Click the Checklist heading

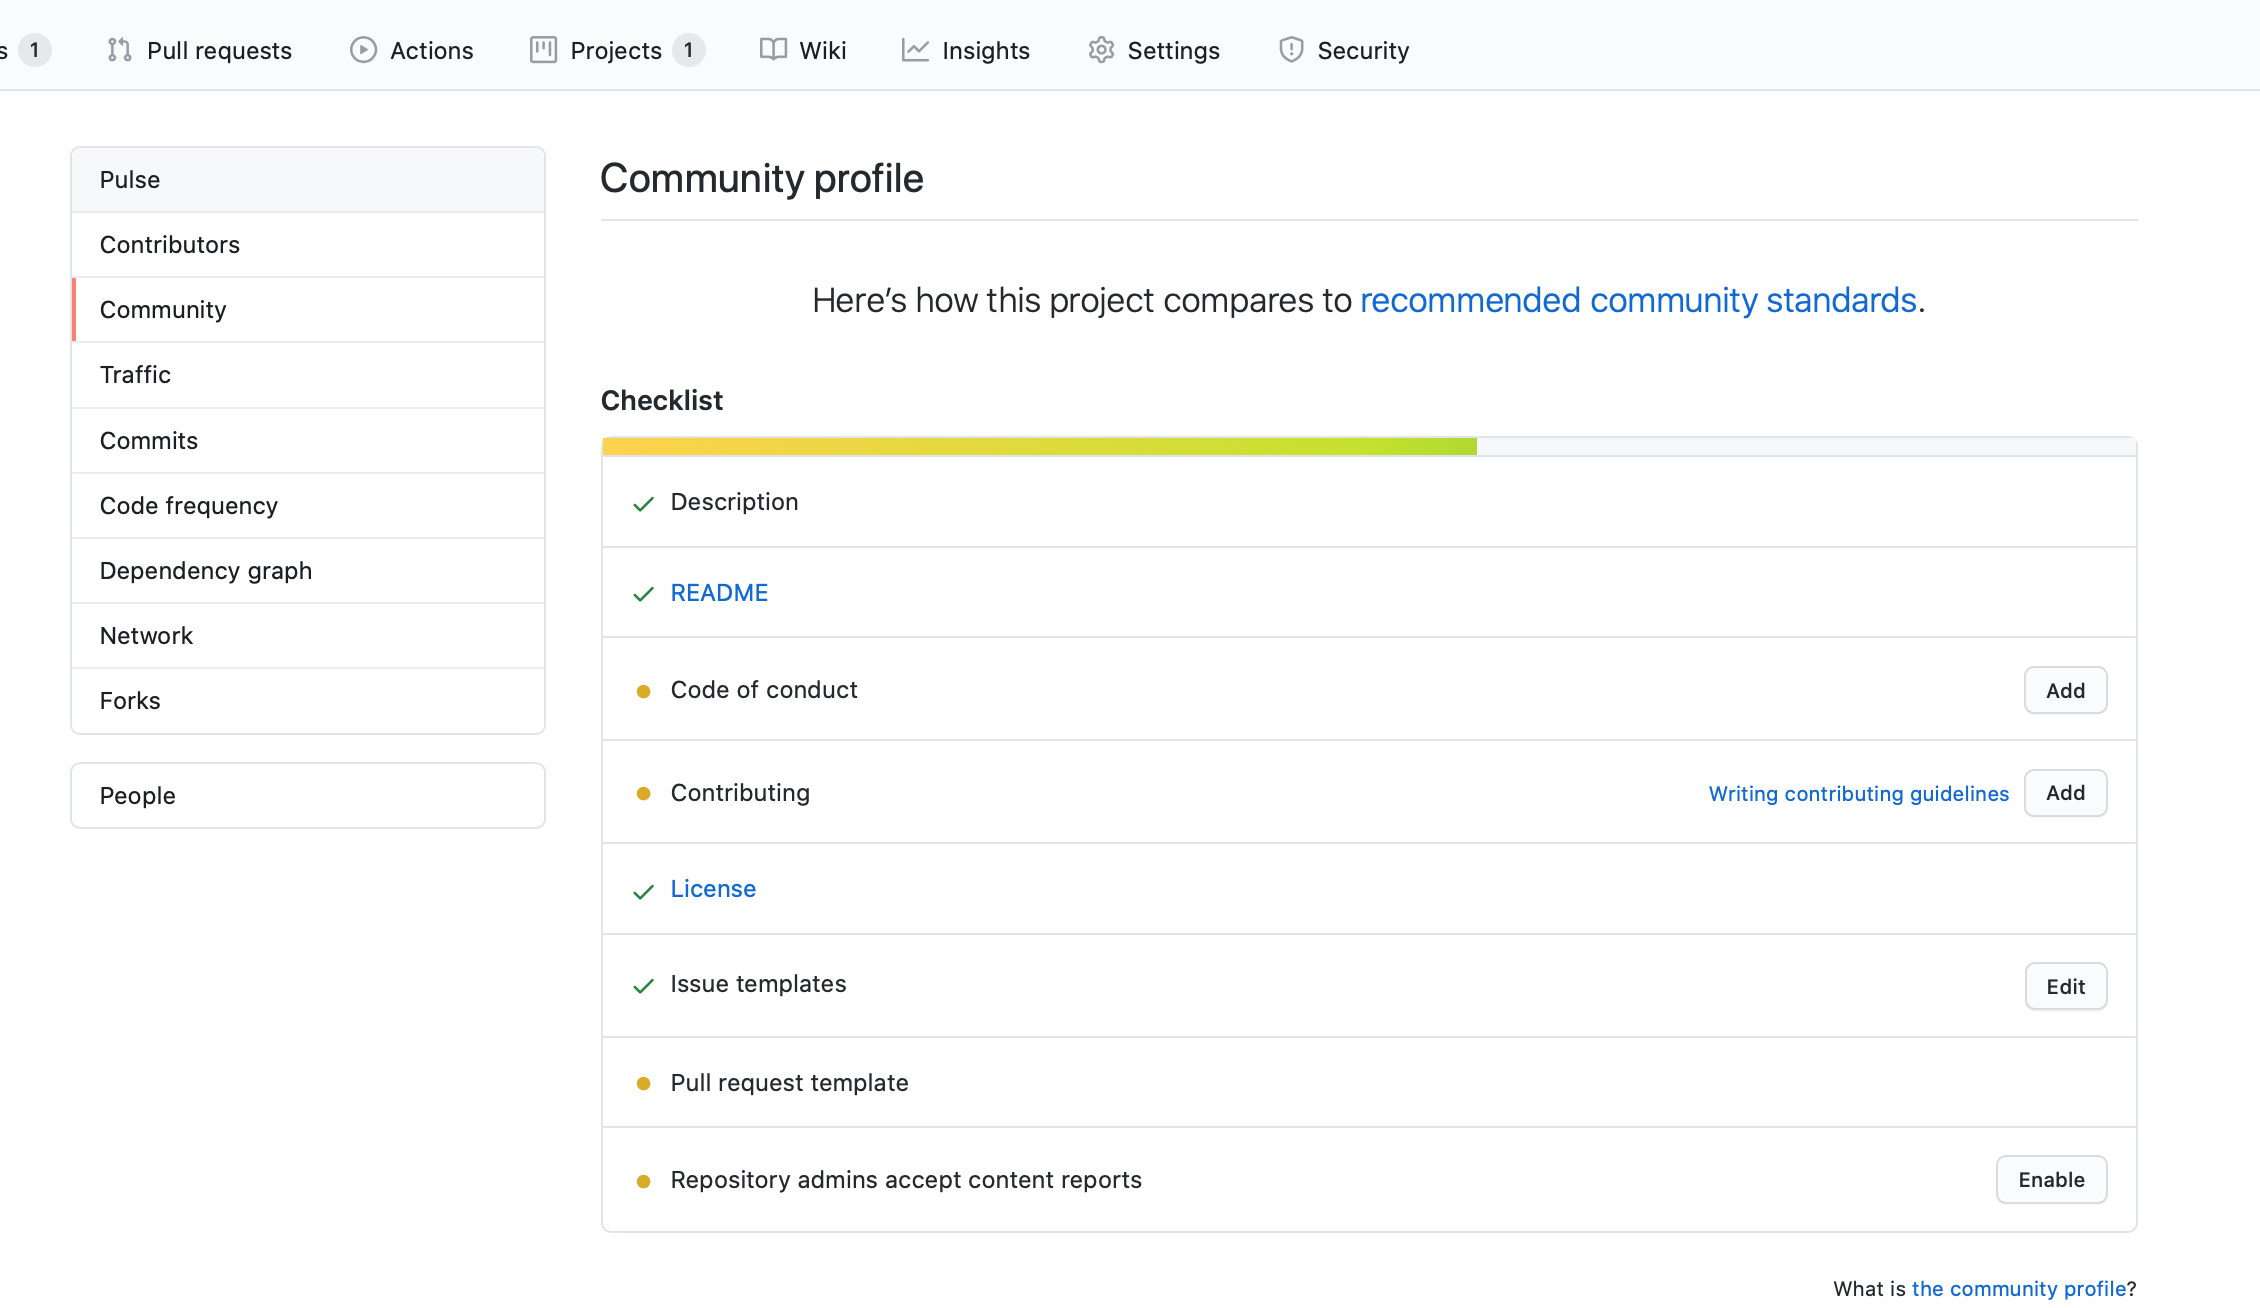662,401
